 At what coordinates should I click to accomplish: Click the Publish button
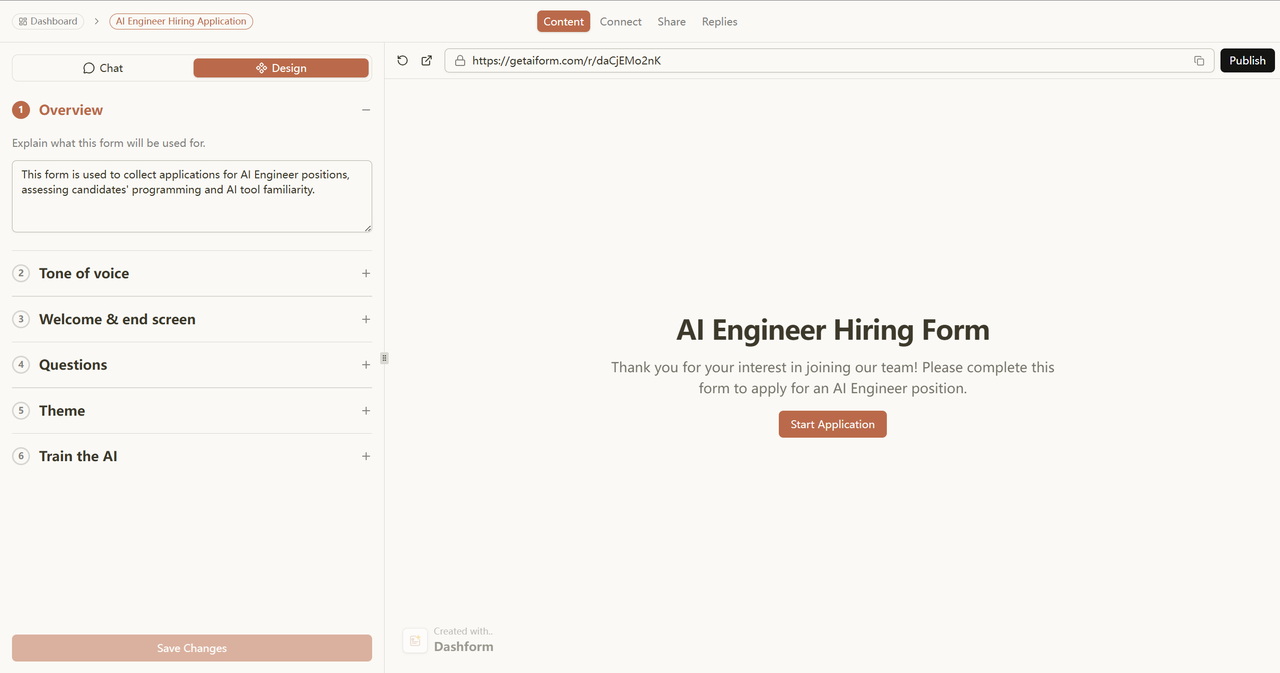(x=1247, y=61)
